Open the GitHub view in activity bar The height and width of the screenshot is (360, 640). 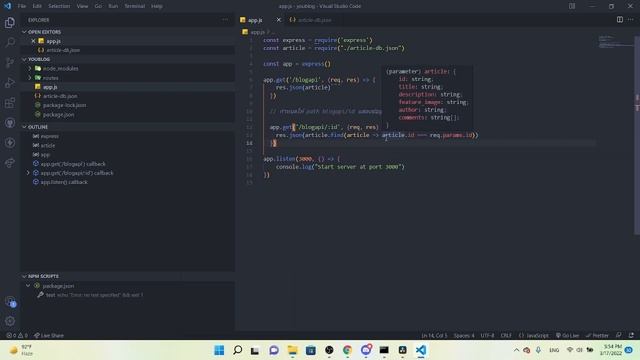click(10, 122)
